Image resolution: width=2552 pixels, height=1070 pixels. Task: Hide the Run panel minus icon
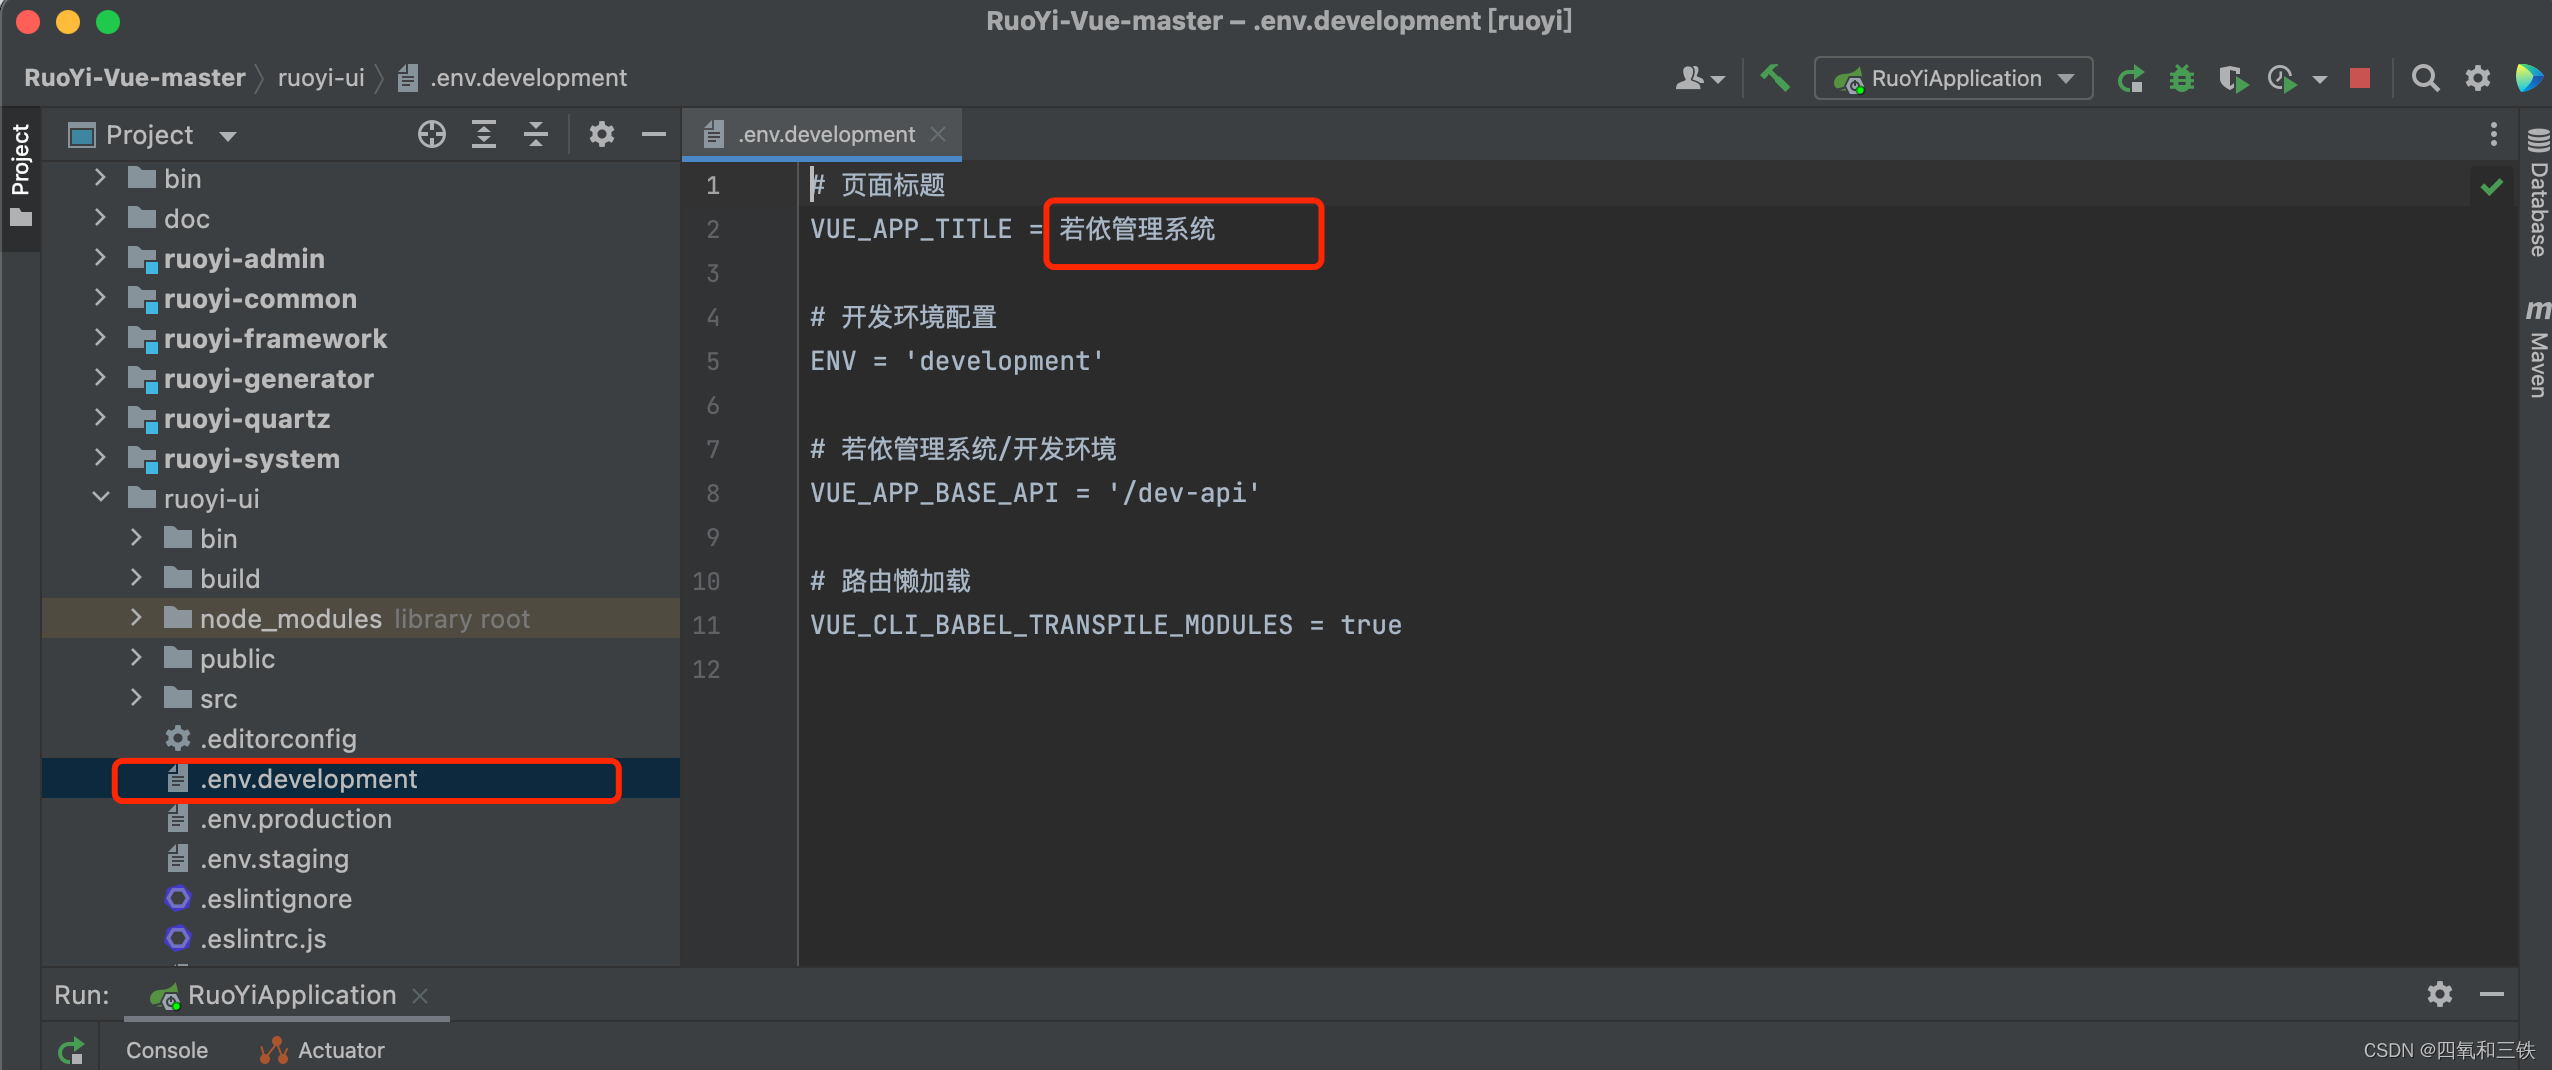click(2491, 994)
